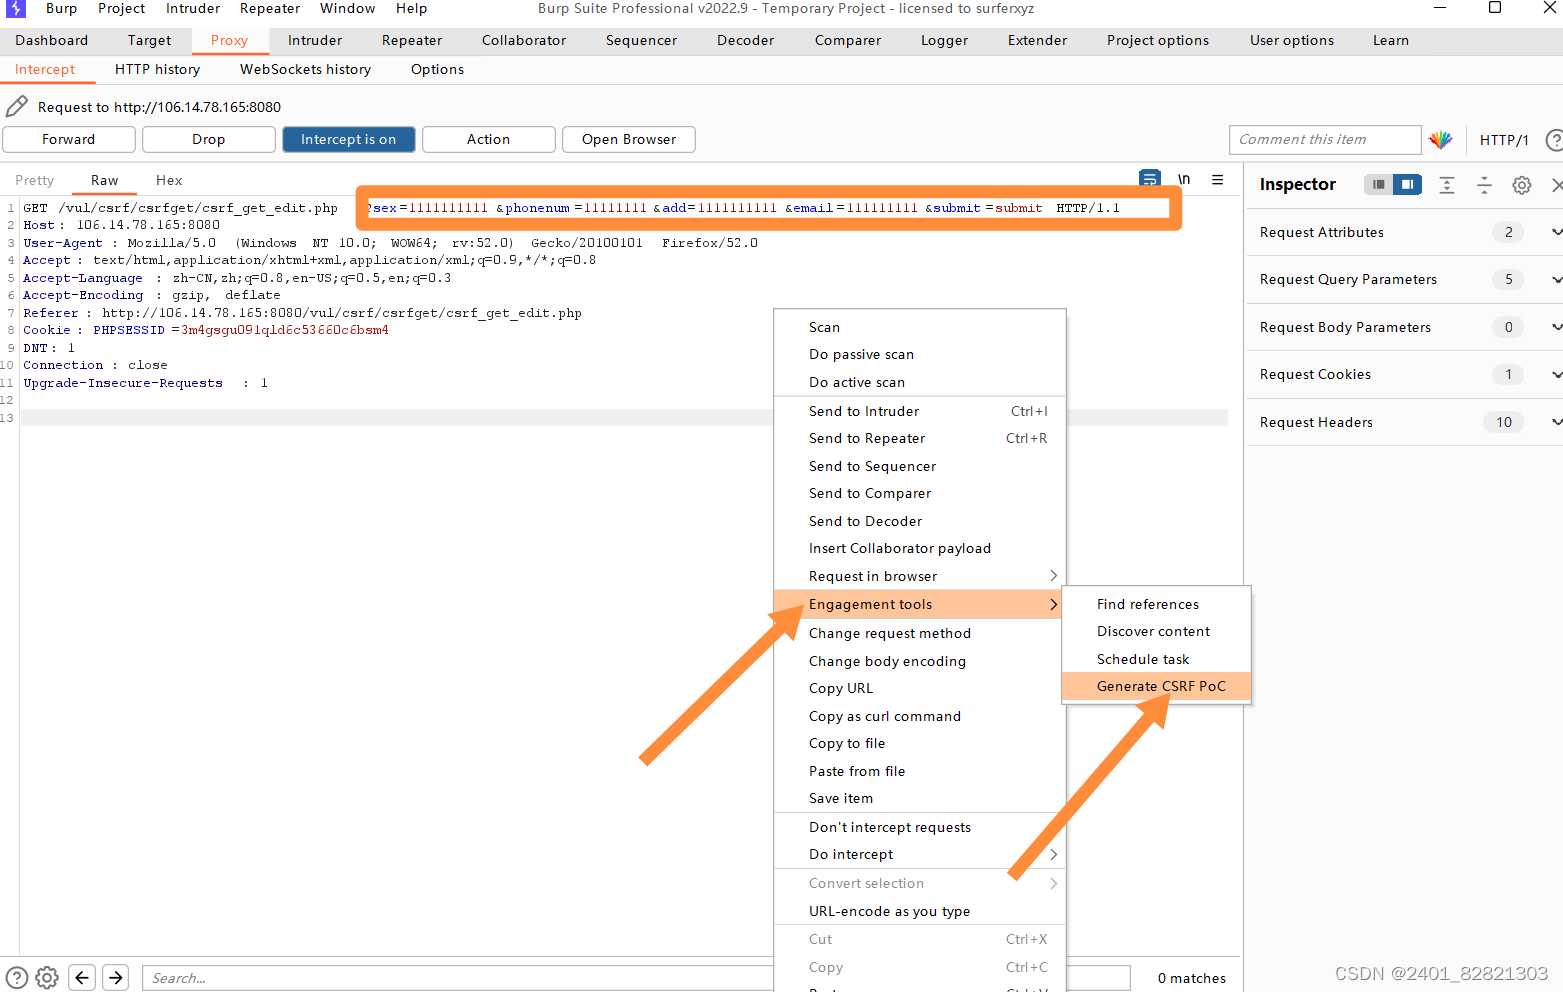Open Proxy Options sub-tab

(x=437, y=69)
